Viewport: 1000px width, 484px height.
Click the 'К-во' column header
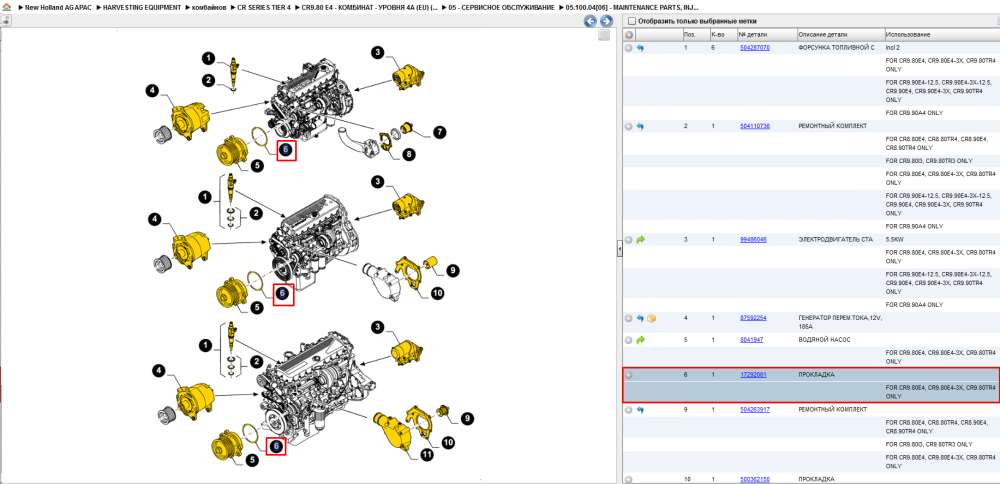click(722, 34)
